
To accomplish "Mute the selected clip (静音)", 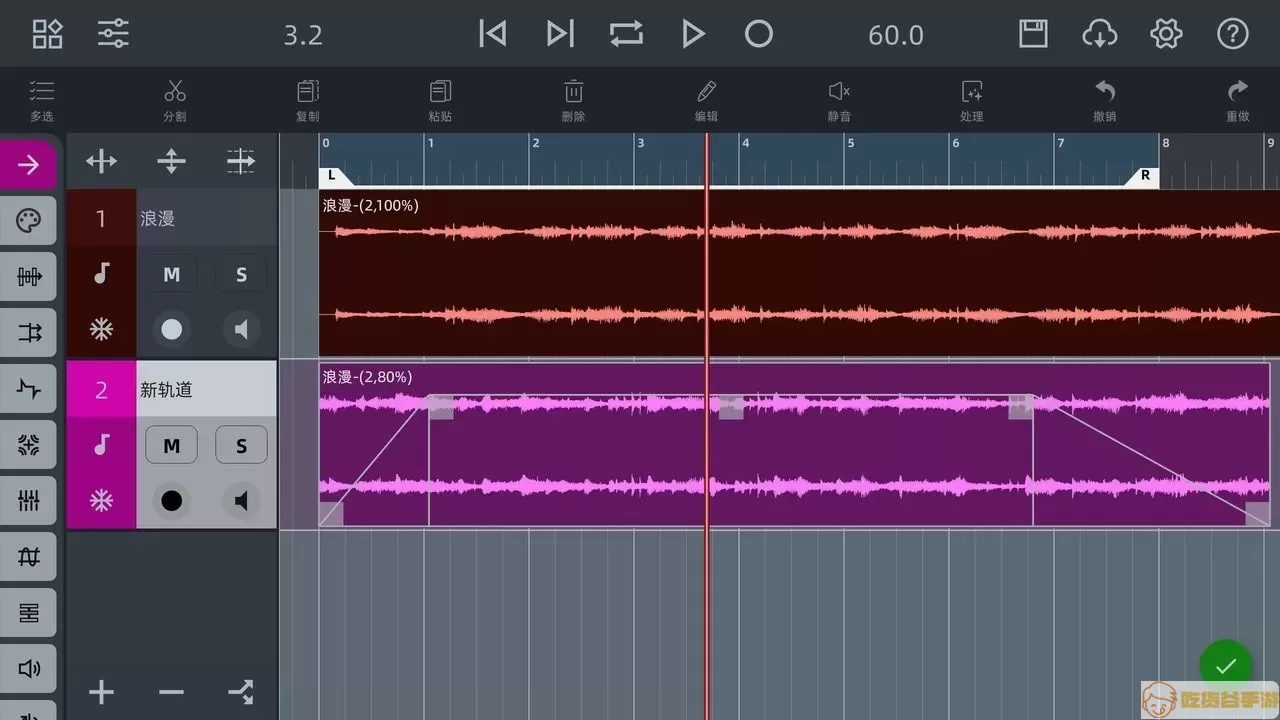I will (839, 101).
